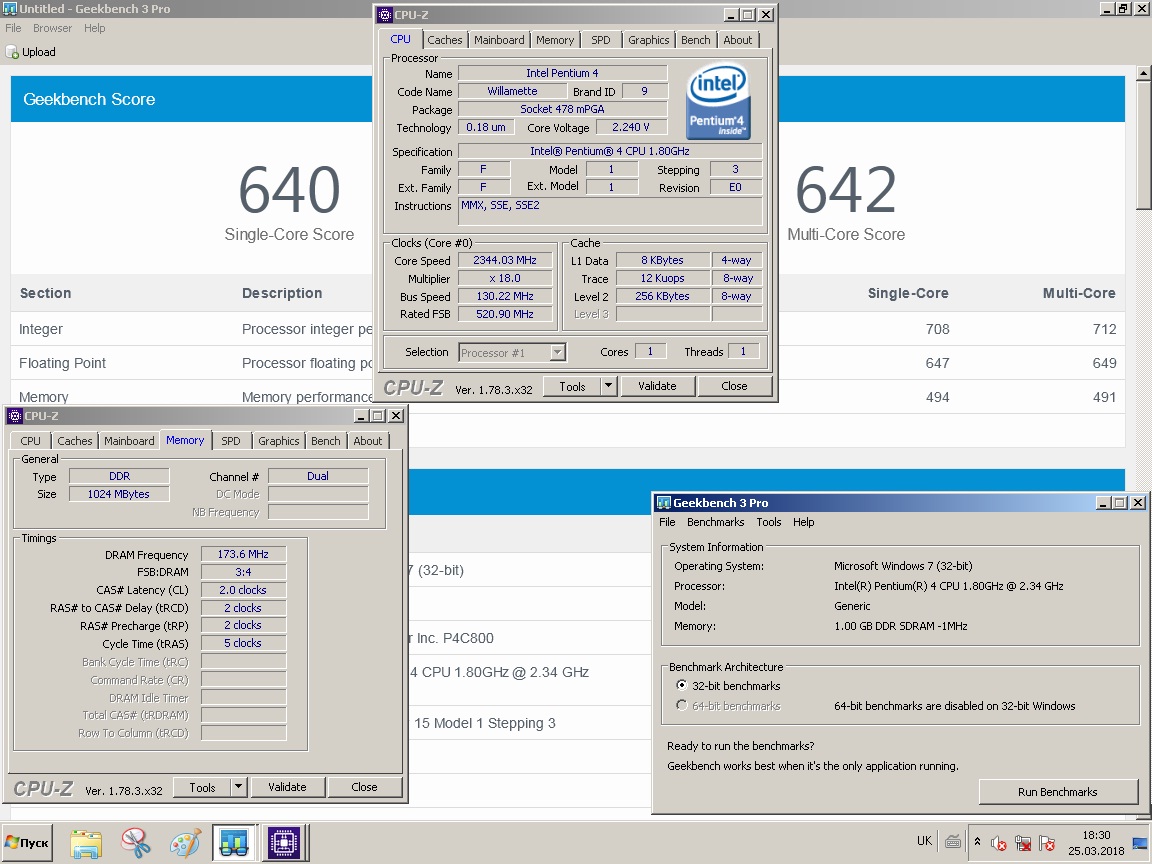Open the file explorer taskbar icon

coord(86,843)
